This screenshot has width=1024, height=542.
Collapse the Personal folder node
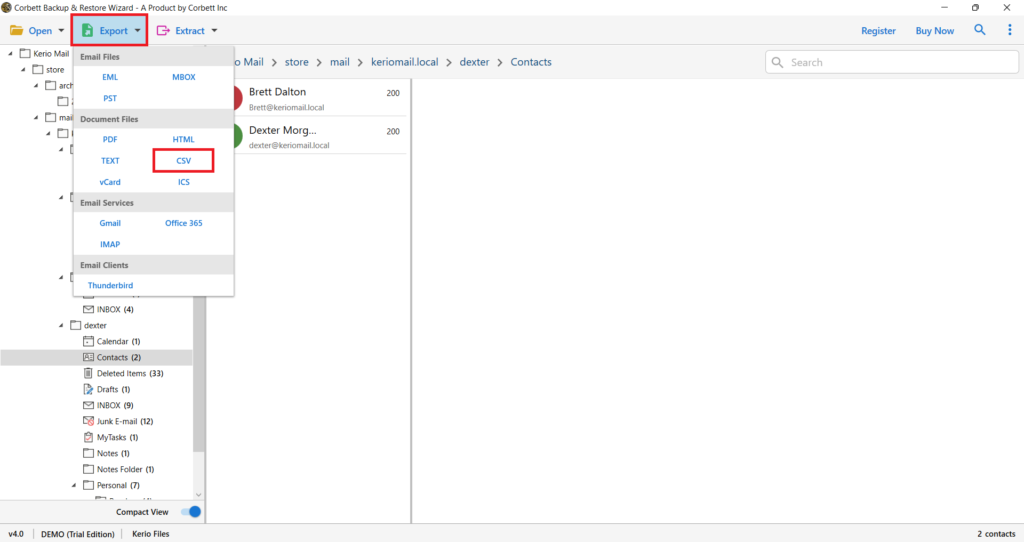(74, 485)
